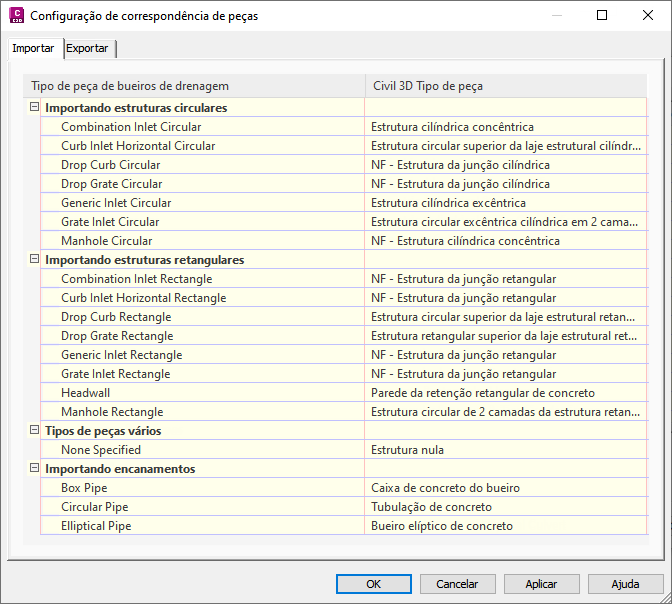Collapse the Importando encanamentos group

(34, 468)
